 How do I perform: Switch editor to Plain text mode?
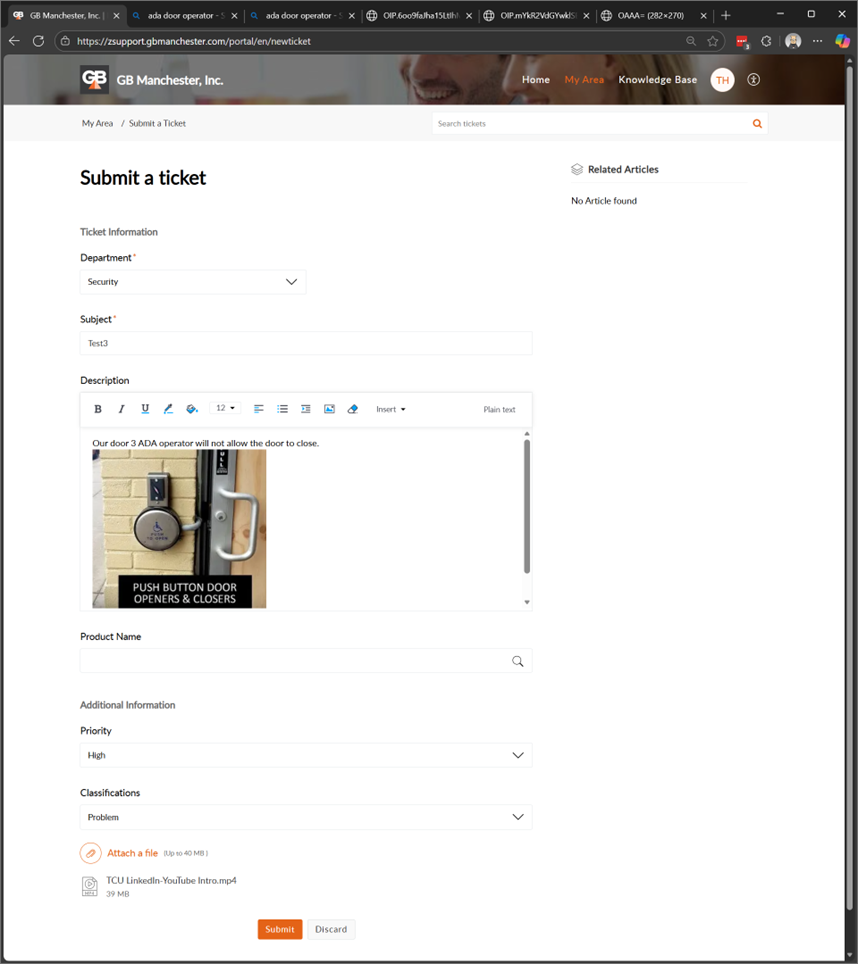pyautogui.click(x=499, y=409)
